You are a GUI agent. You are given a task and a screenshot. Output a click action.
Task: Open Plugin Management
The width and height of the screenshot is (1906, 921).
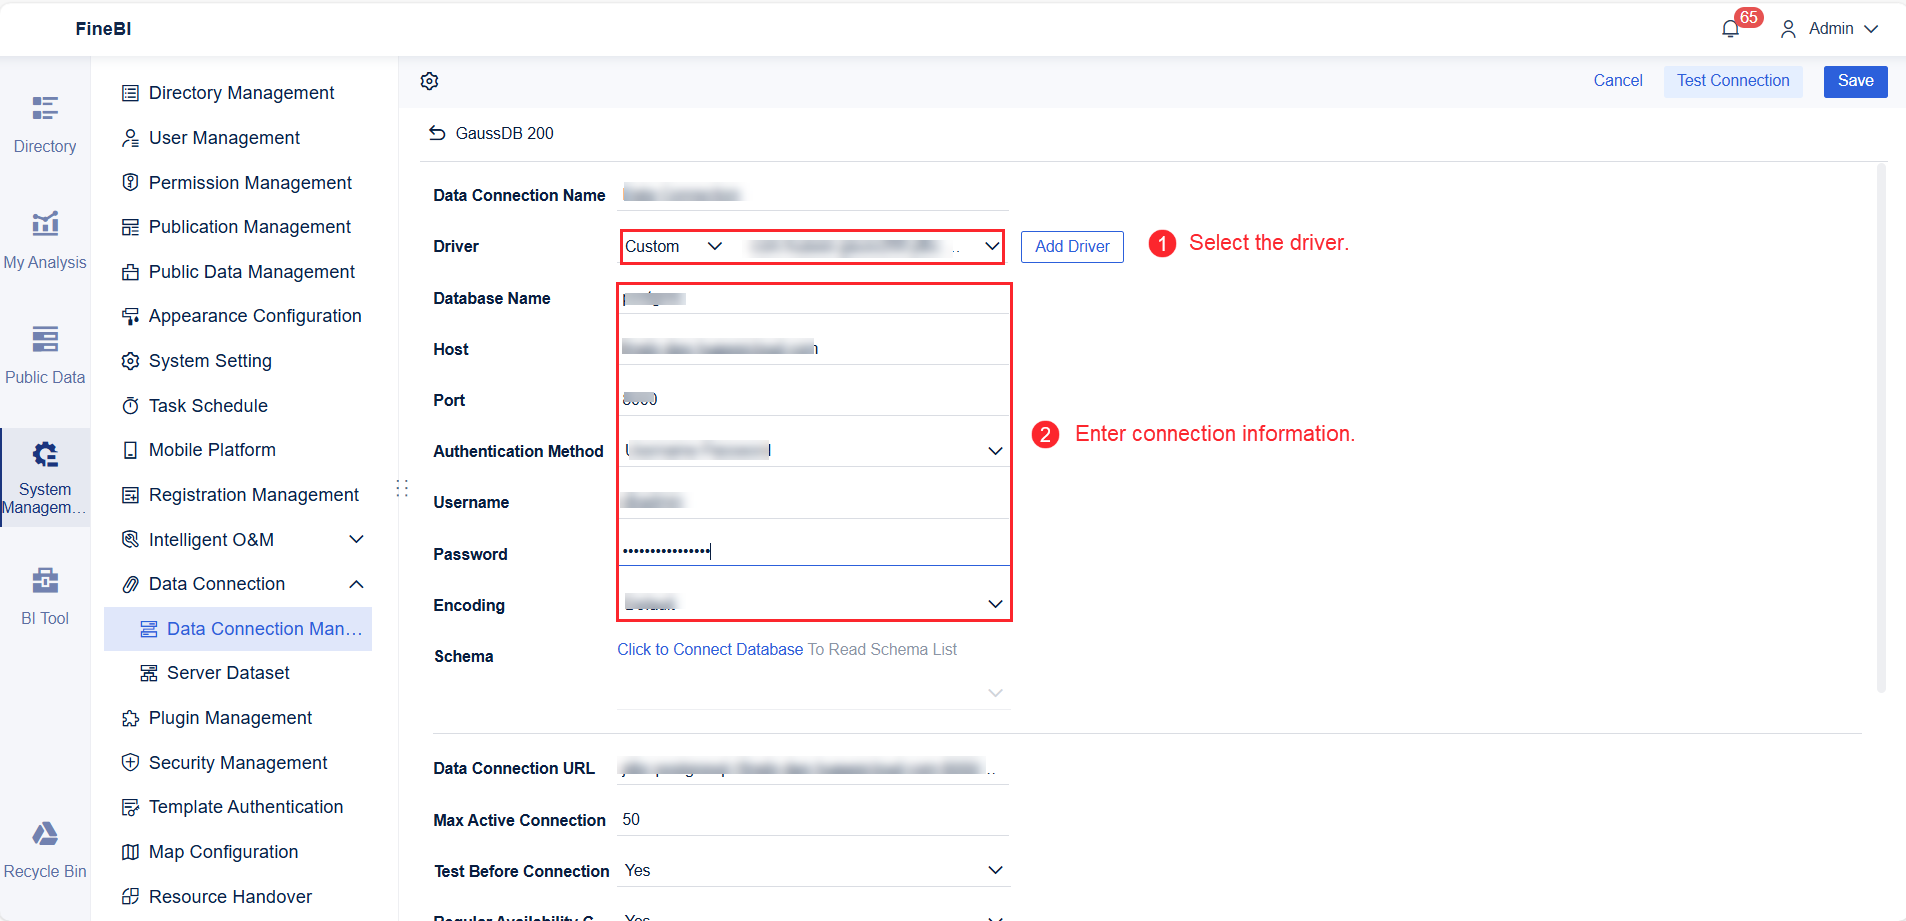tap(229, 717)
